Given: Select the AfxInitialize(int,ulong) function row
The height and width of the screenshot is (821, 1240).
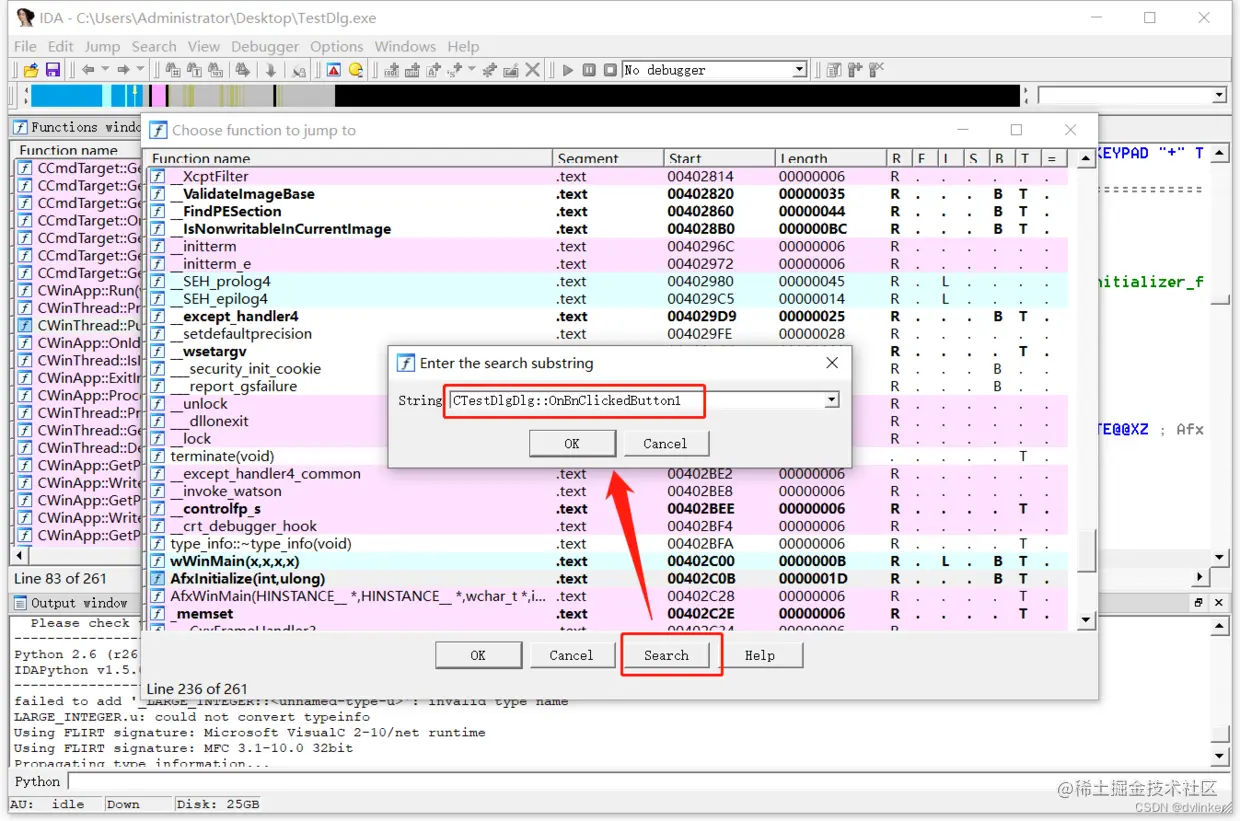Looking at the screenshot, I should 607,579.
